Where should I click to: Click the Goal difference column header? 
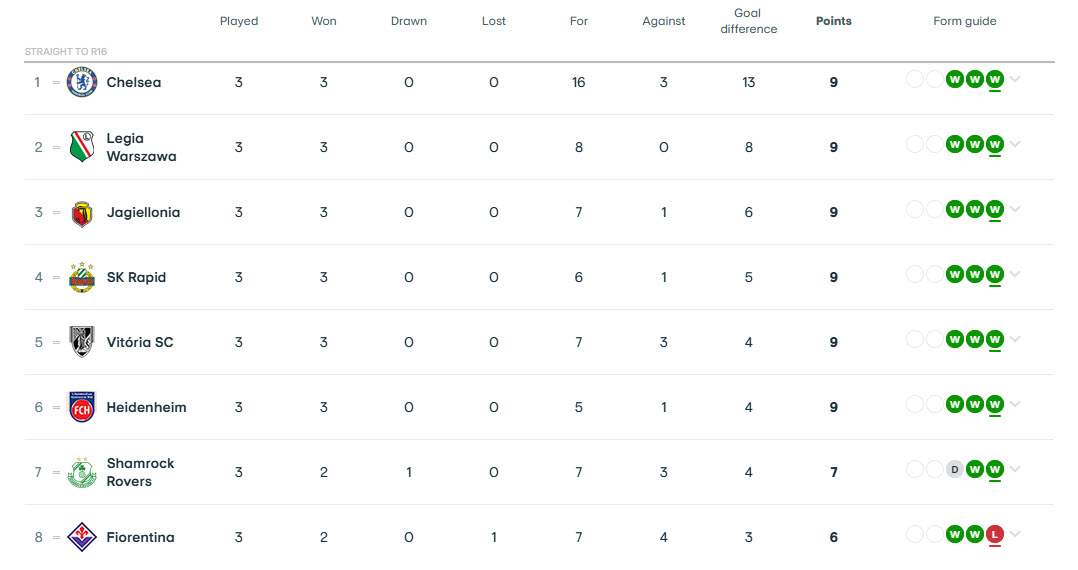(748, 21)
